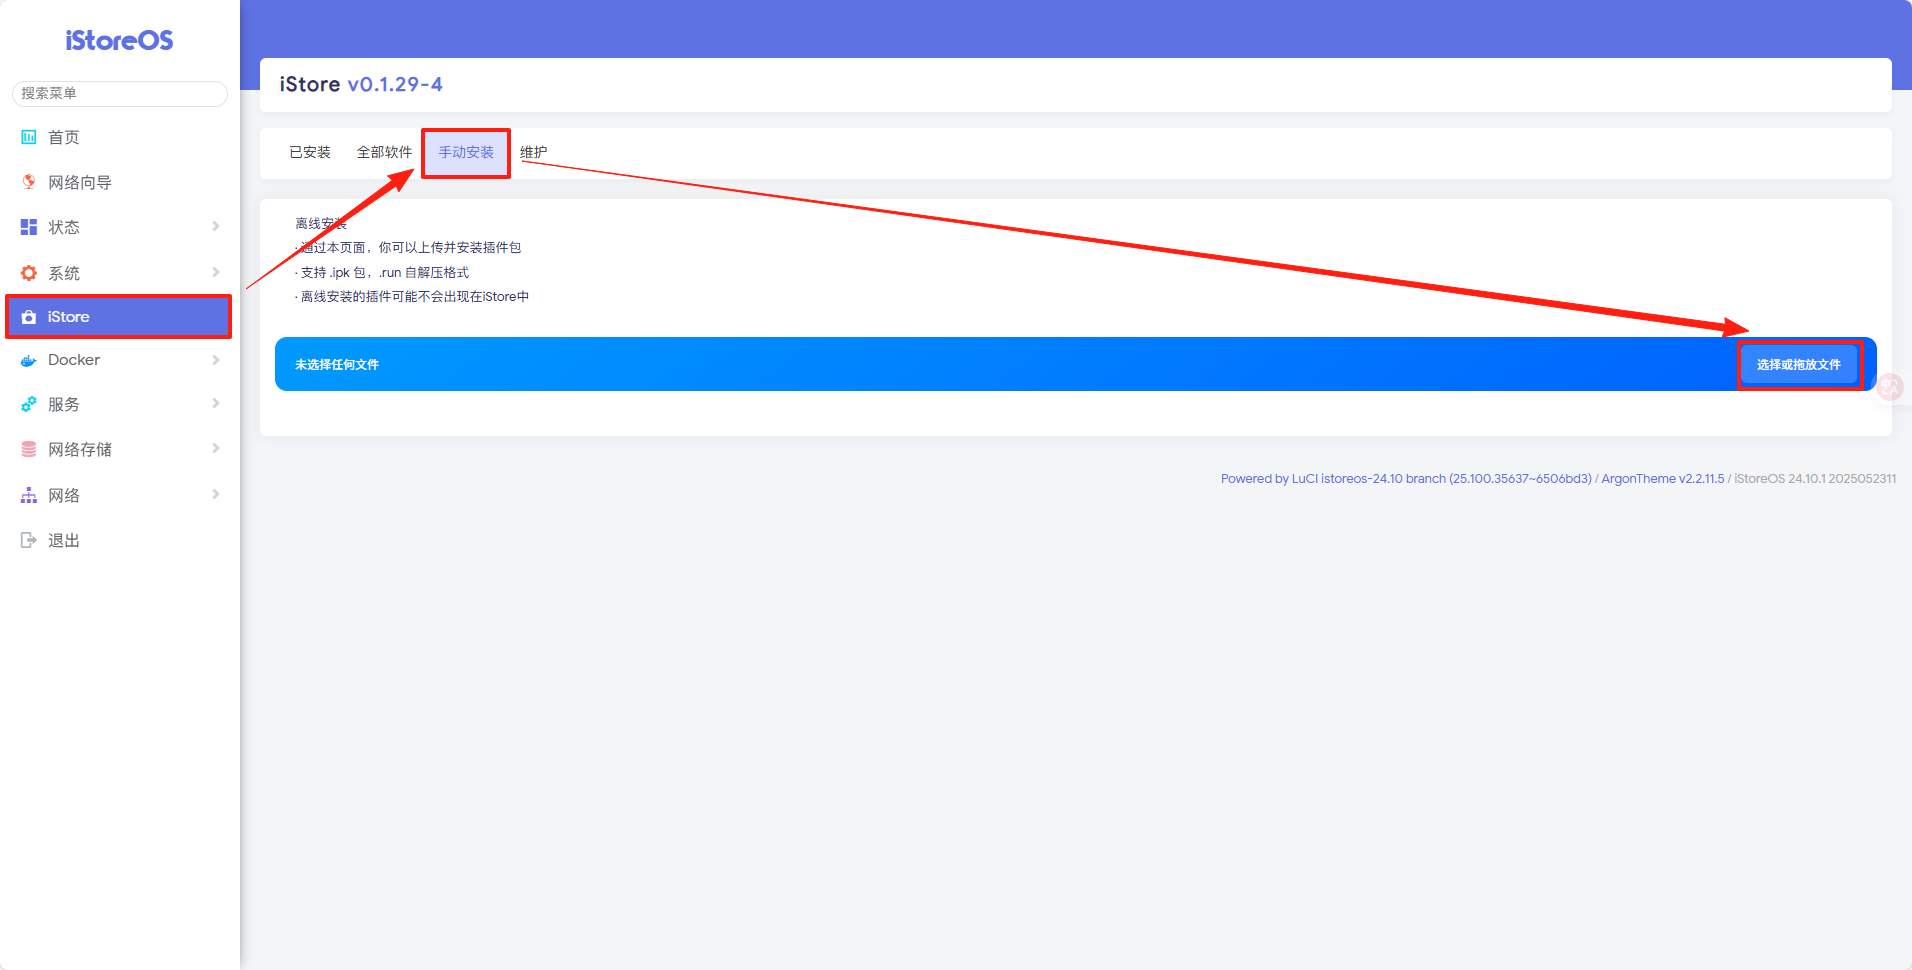Expand the 网络 submenu chevron
1912x970 pixels.
[x=216, y=494]
